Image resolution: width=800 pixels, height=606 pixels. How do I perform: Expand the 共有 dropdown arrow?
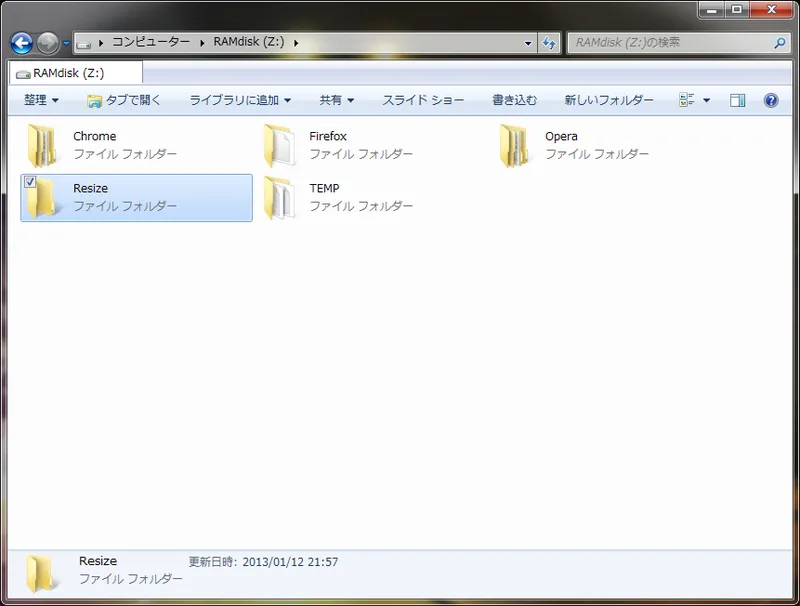[351, 100]
